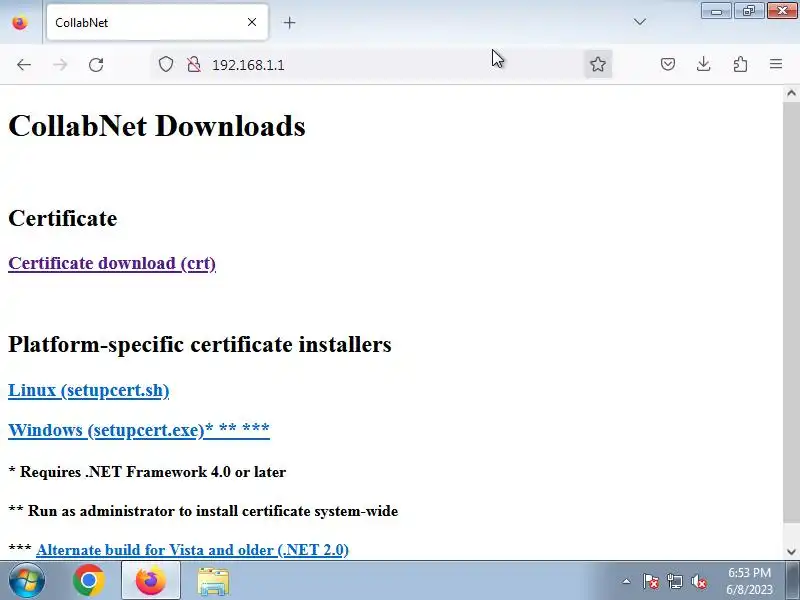Download the Certificate download (crt) link

click(x=112, y=263)
